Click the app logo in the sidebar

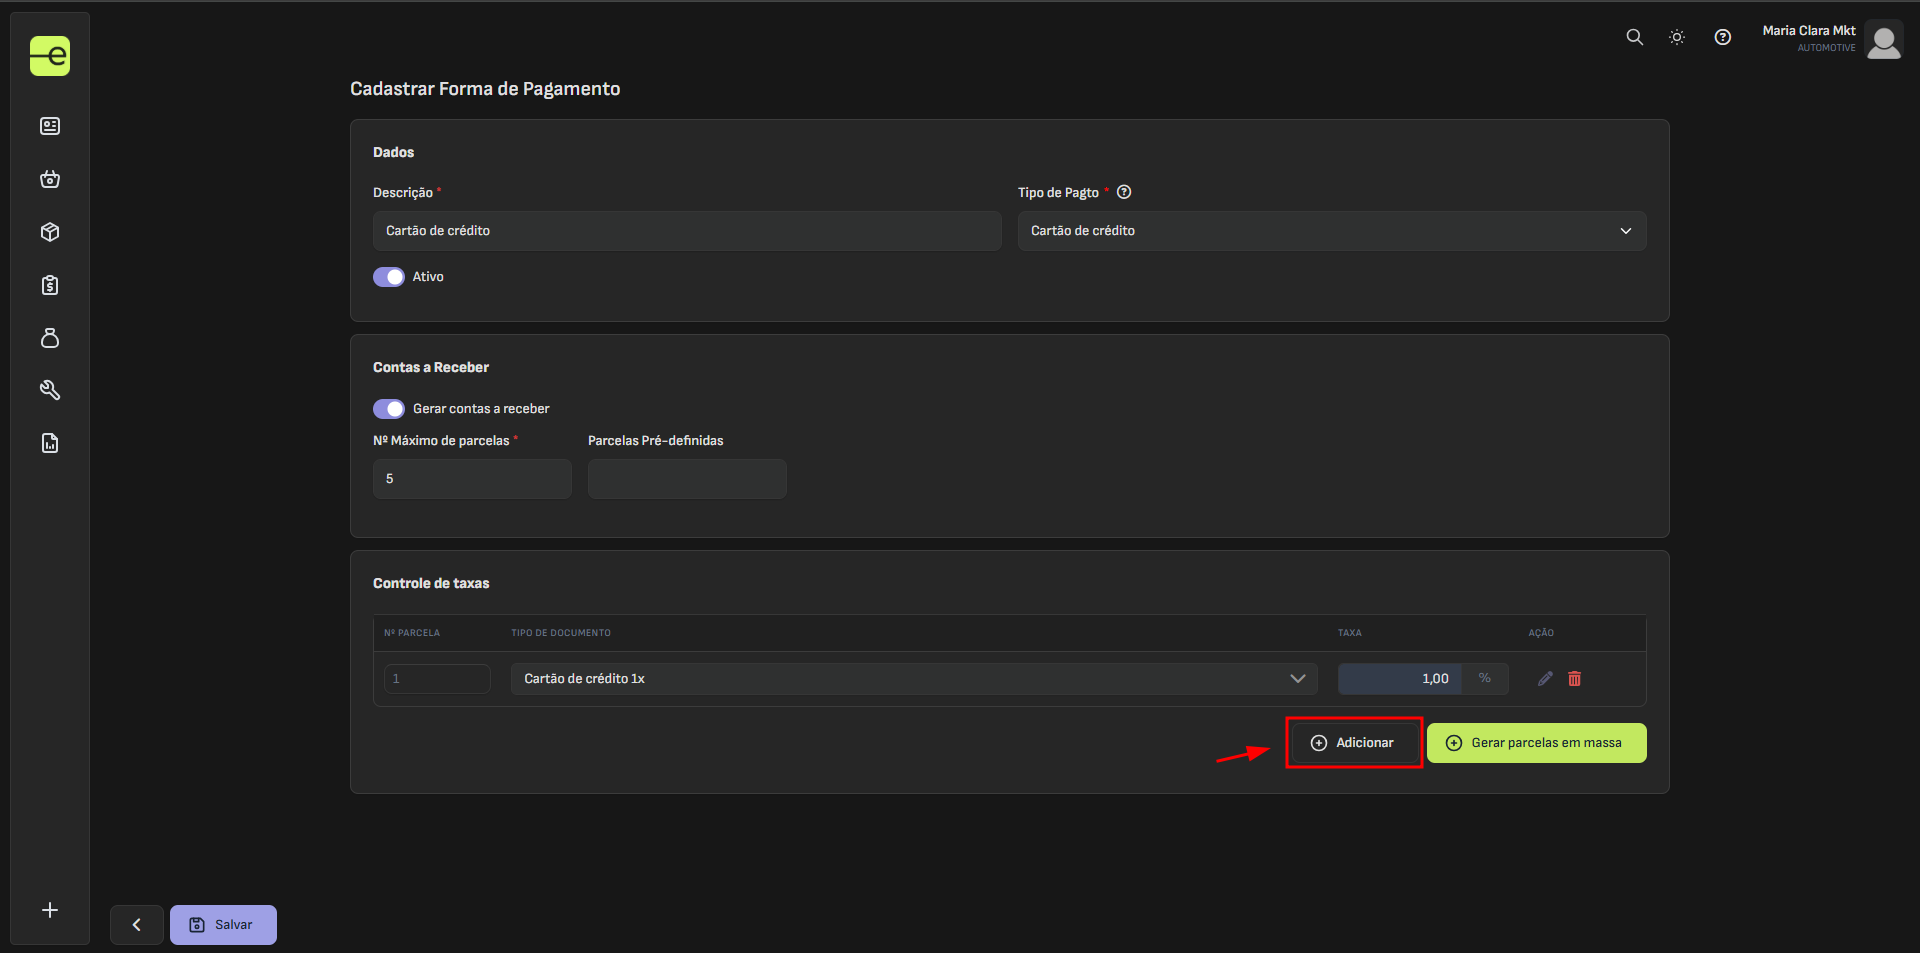[50, 56]
